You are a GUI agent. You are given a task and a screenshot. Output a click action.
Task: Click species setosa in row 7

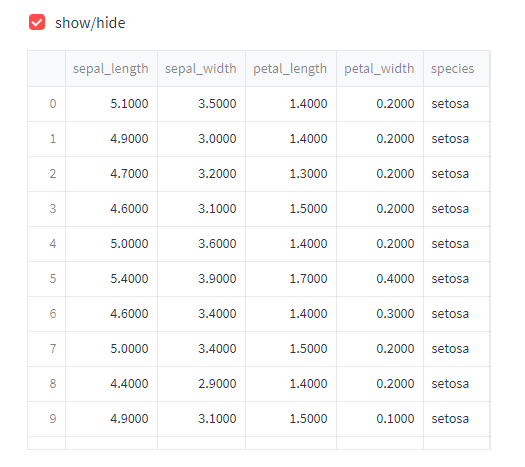pos(450,349)
